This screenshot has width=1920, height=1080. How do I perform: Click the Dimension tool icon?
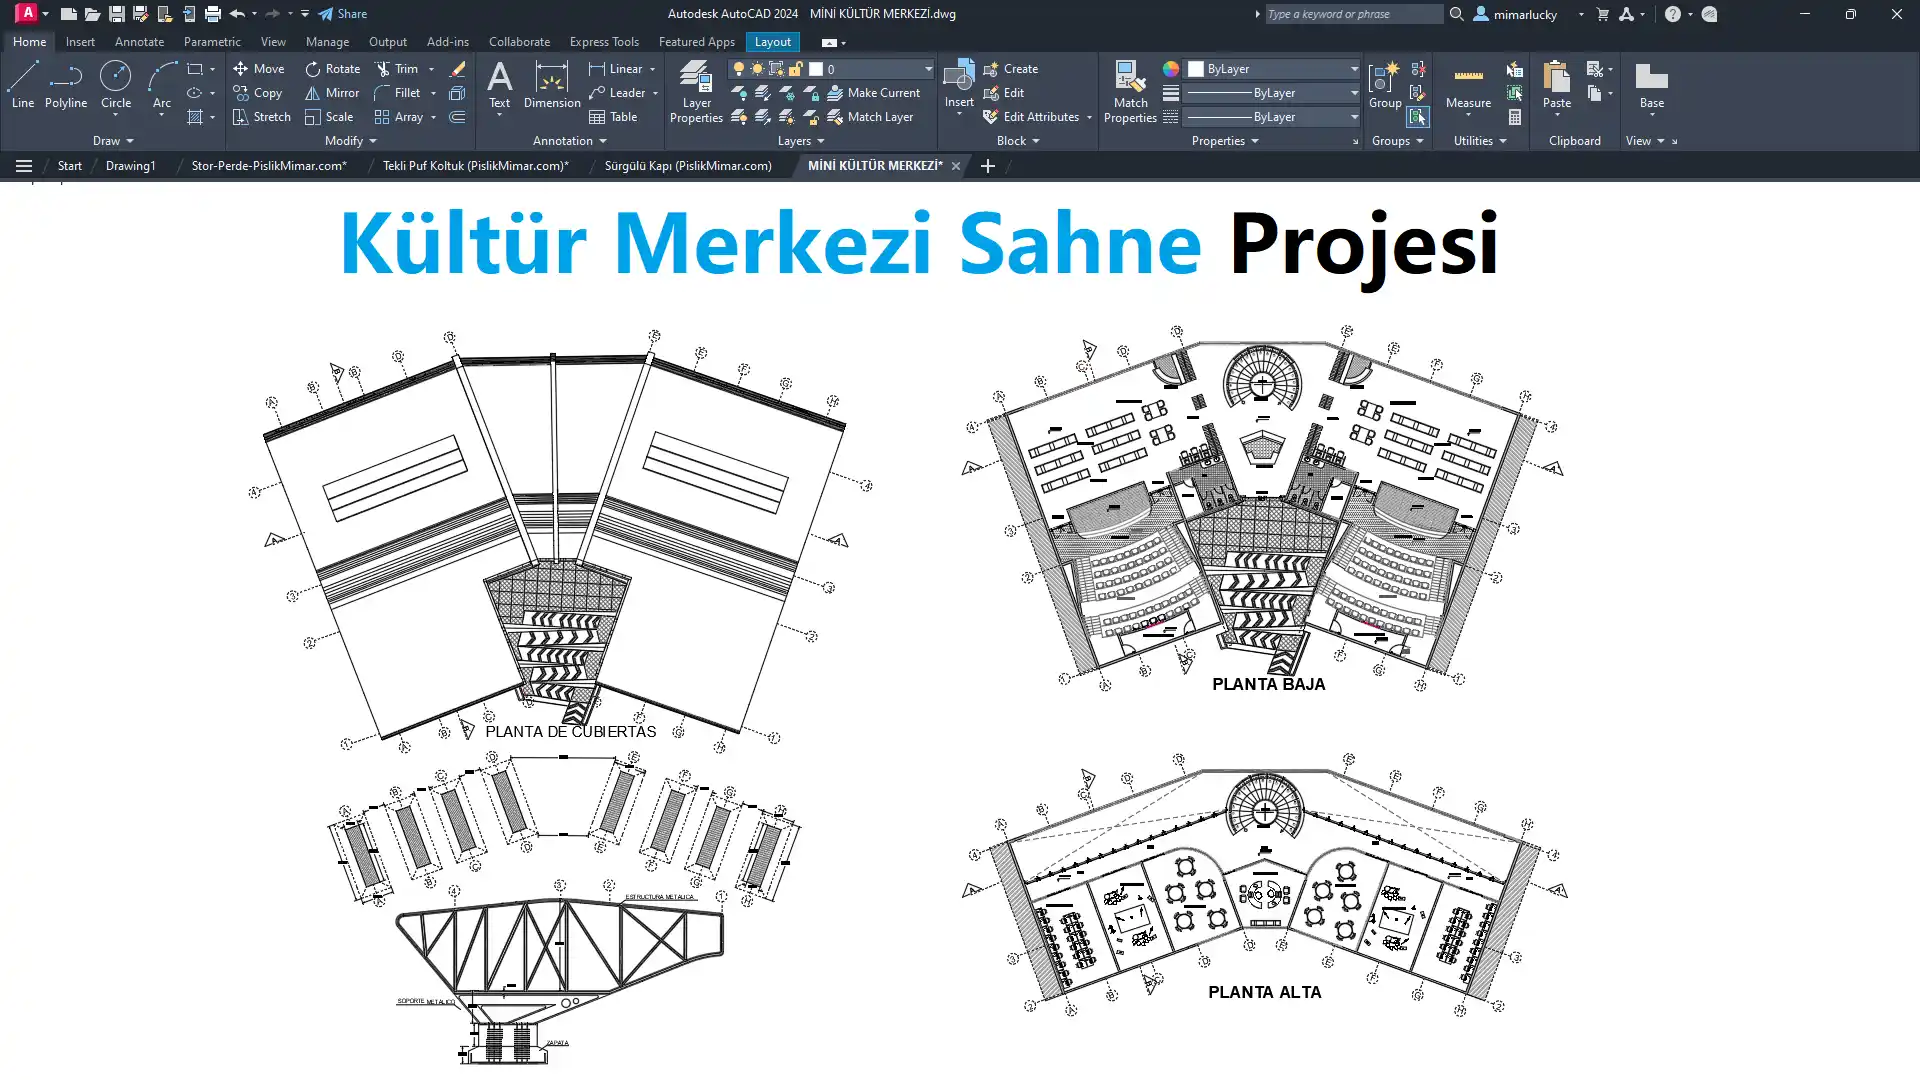tap(551, 83)
